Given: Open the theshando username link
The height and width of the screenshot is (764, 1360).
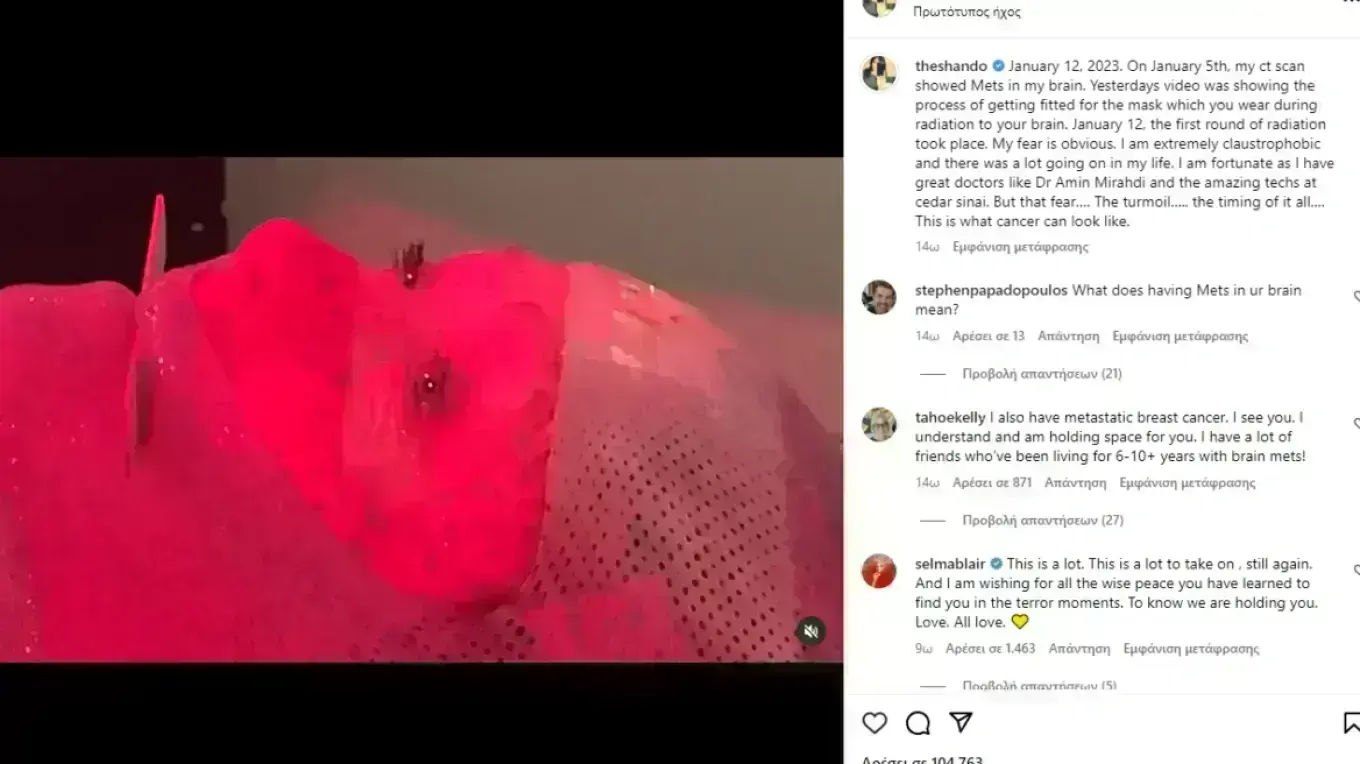Looking at the screenshot, I should coord(951,66).
